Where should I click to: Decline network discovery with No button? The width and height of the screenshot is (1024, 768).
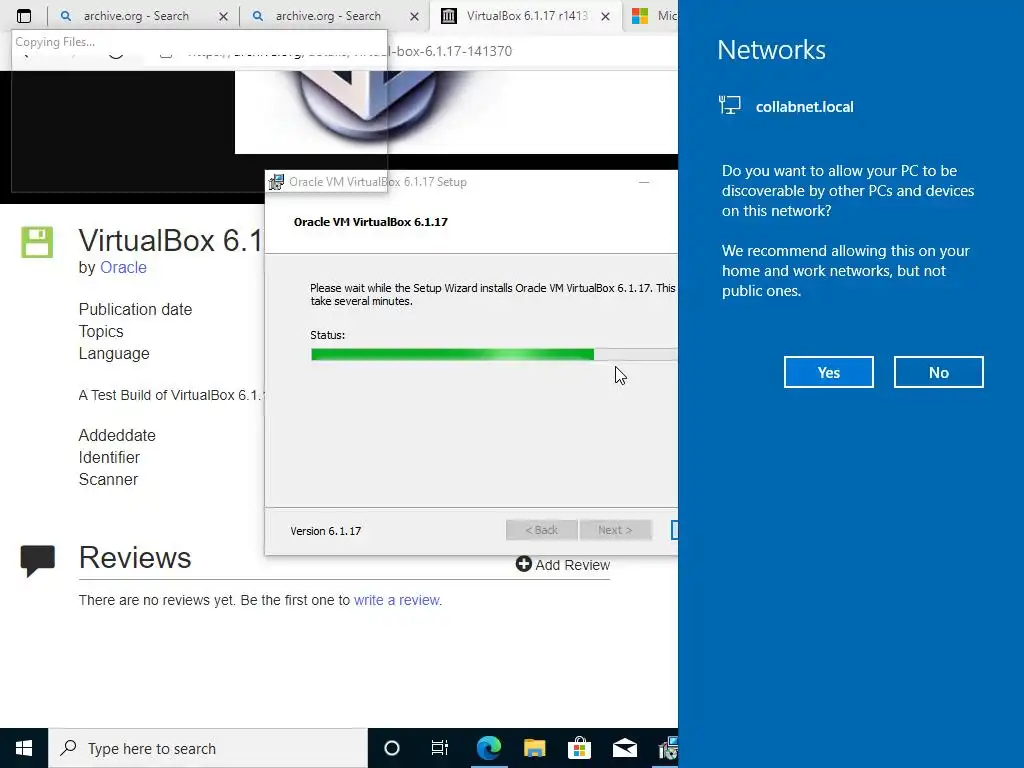pos(938,372)
